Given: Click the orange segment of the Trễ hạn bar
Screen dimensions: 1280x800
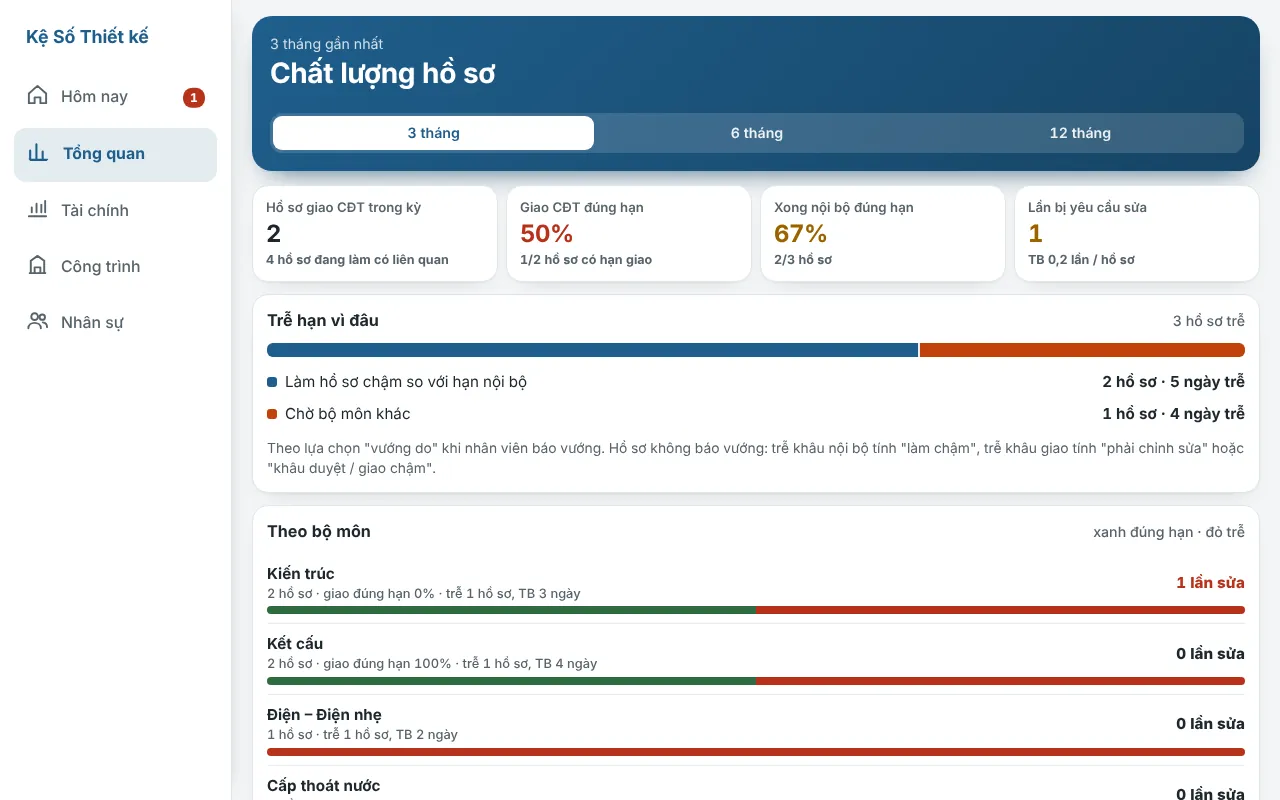Looking at the screenshot, I should [1082, 350].
